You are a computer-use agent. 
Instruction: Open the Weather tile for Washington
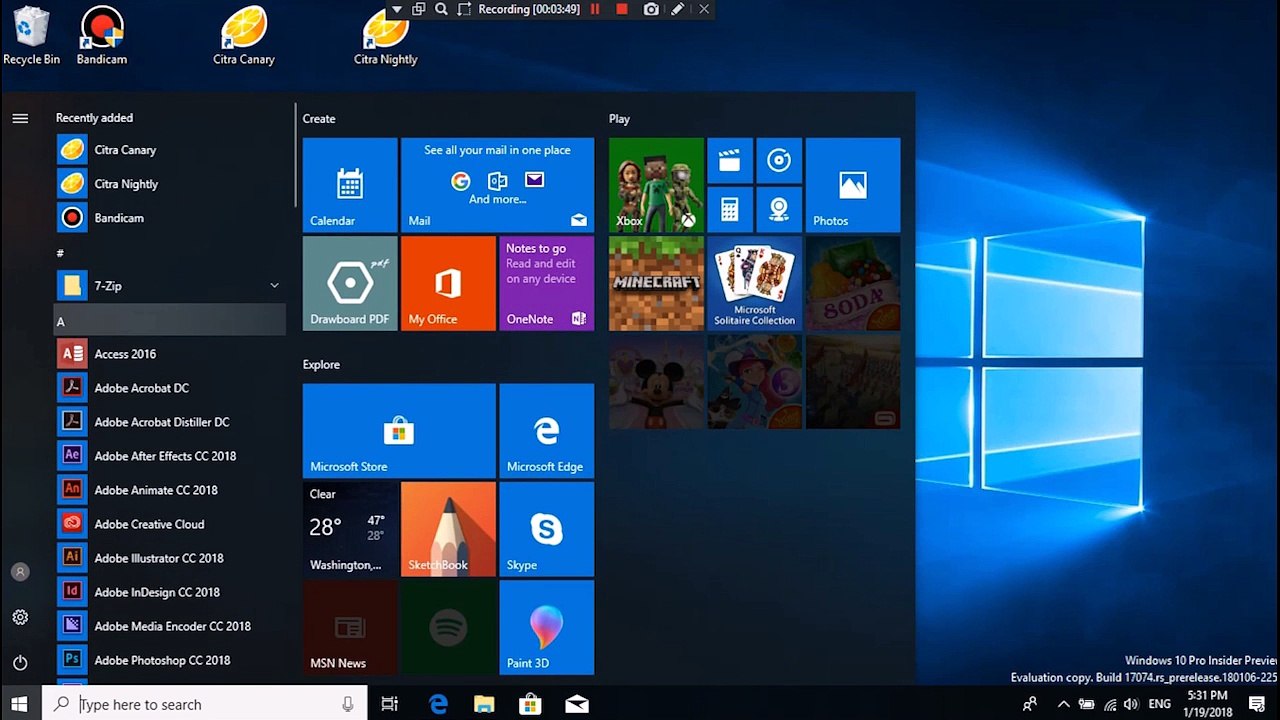(350, 529)
